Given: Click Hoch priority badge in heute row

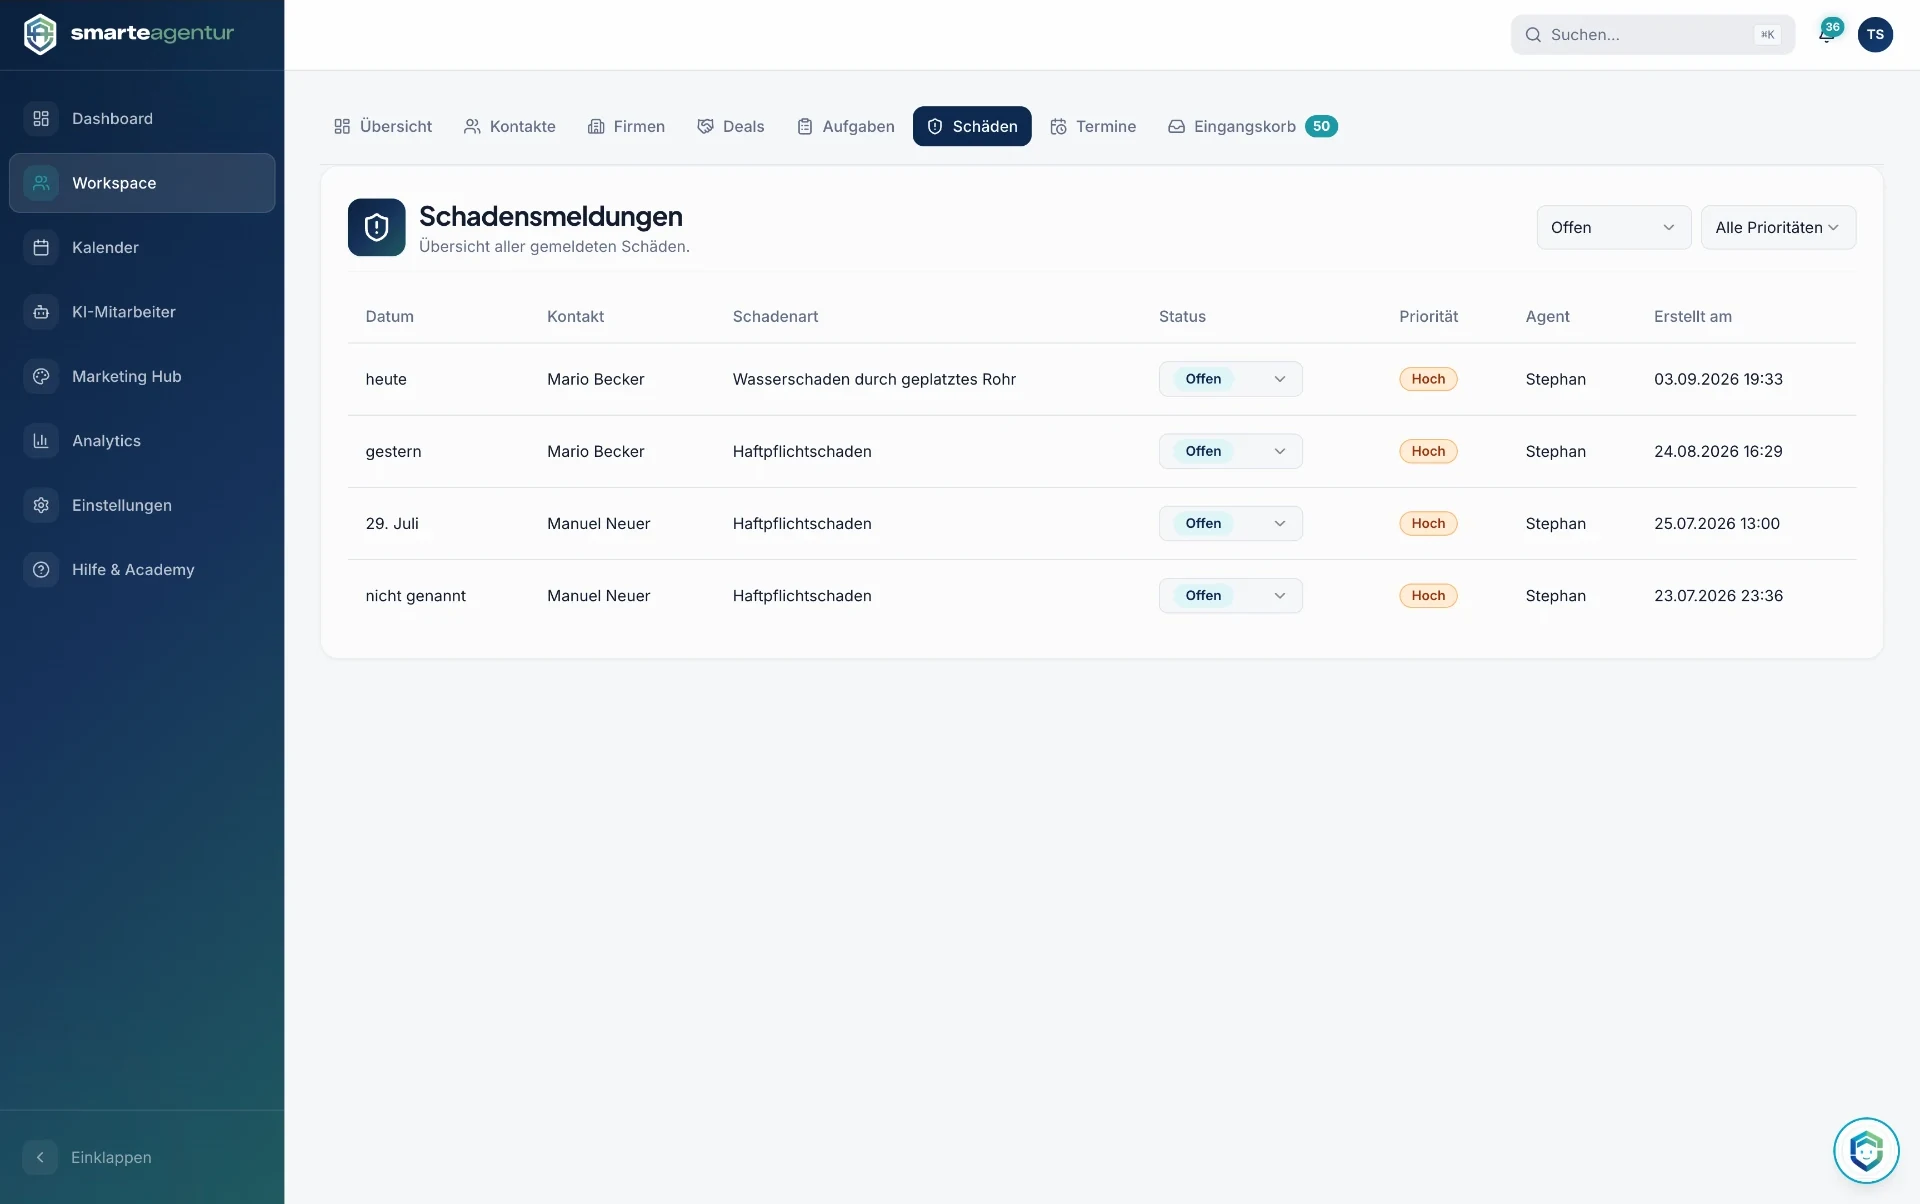Looking at the screenshot, I should (x=1428, y=379).
